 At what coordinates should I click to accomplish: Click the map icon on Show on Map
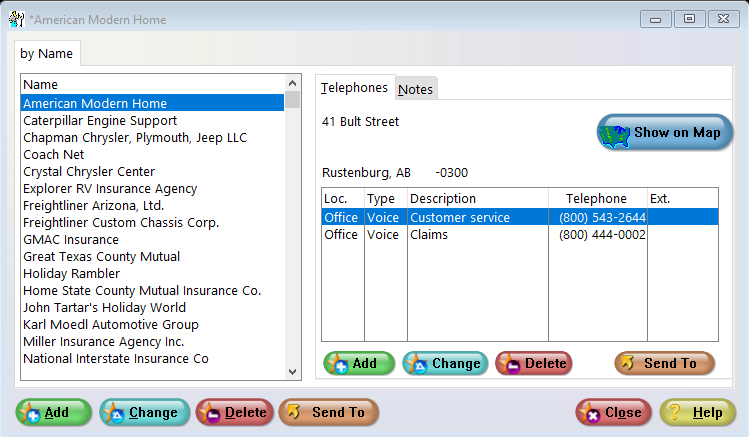coord(616,136)
